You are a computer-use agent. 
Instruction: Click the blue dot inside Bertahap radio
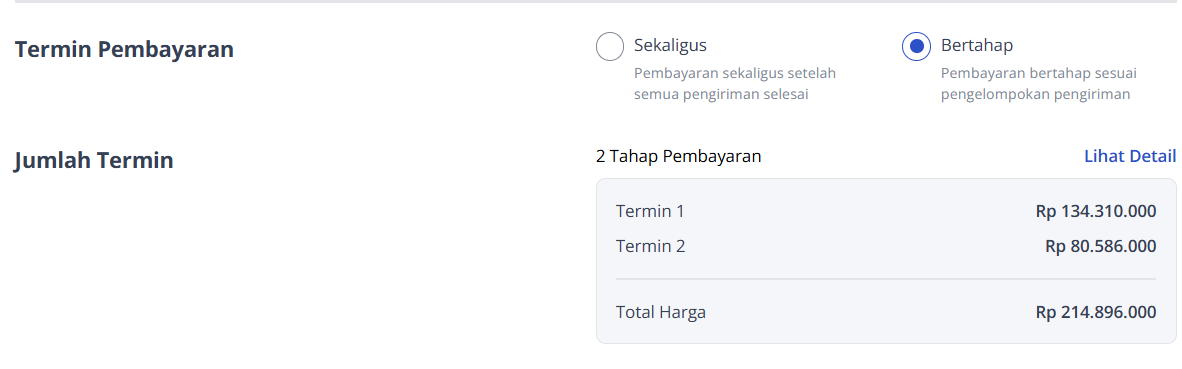point(917,47)
